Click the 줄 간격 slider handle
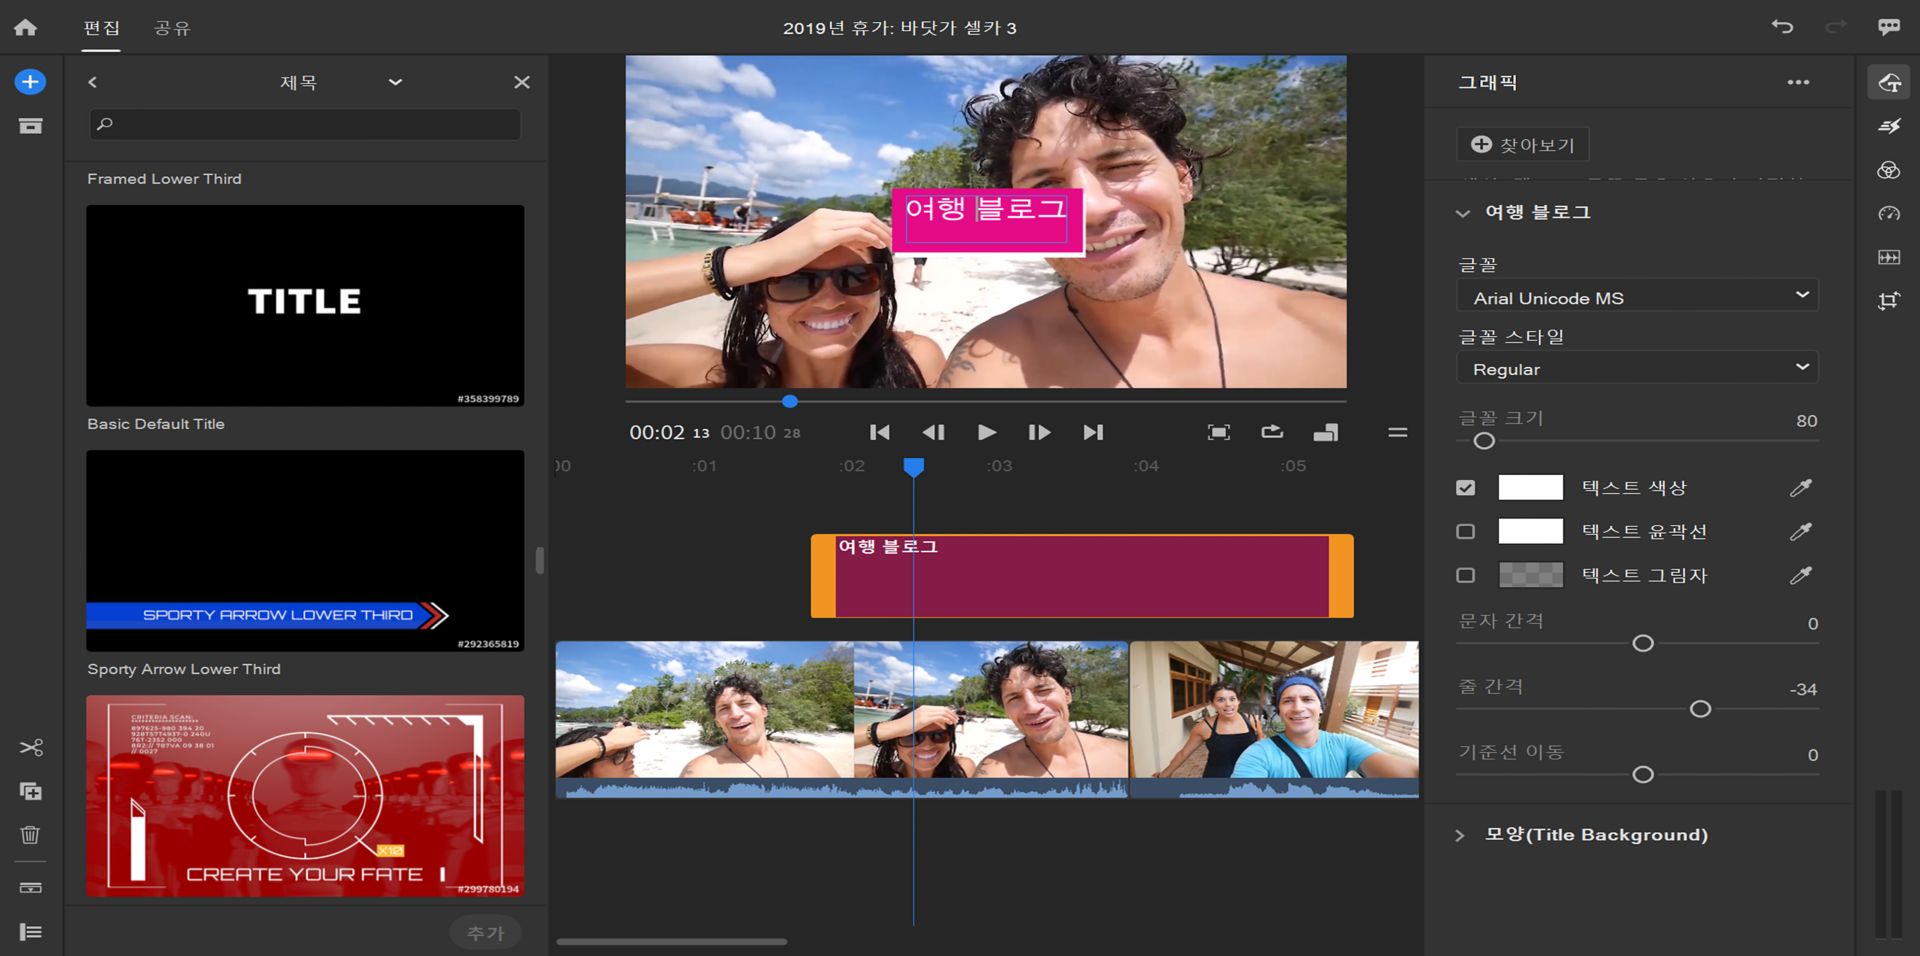Screen dimensions: 1920x956 [x=1700, y=709]
